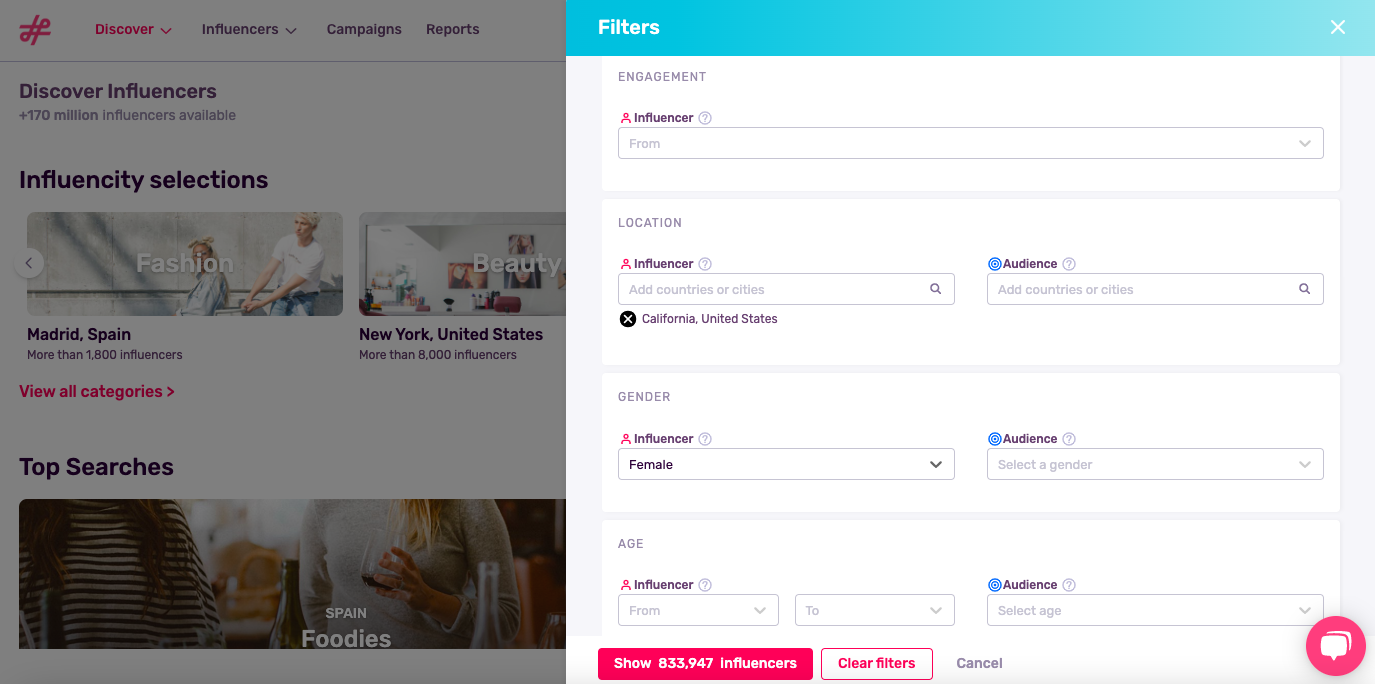Image resolution: width=1375 pixels, height=684 pixels.
Task: Open the chat widget bubble
Action: pos(1335,645)
